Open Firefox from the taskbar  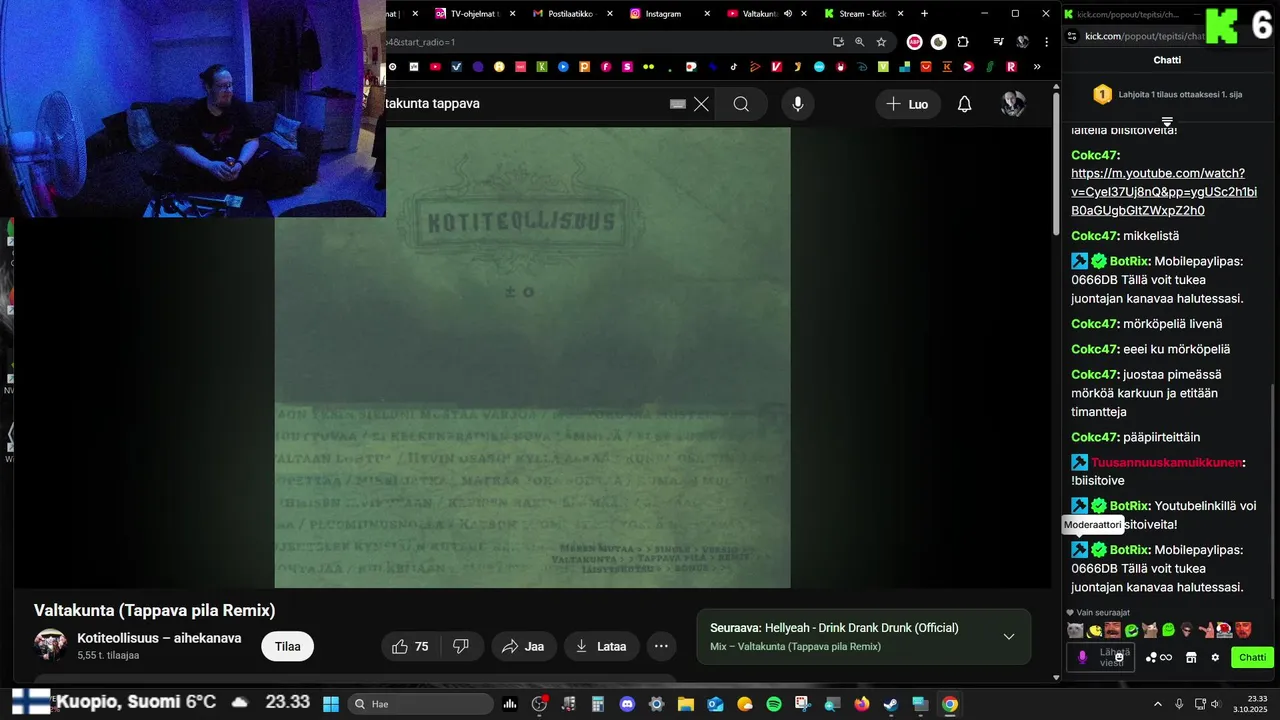tap(862, 704)
